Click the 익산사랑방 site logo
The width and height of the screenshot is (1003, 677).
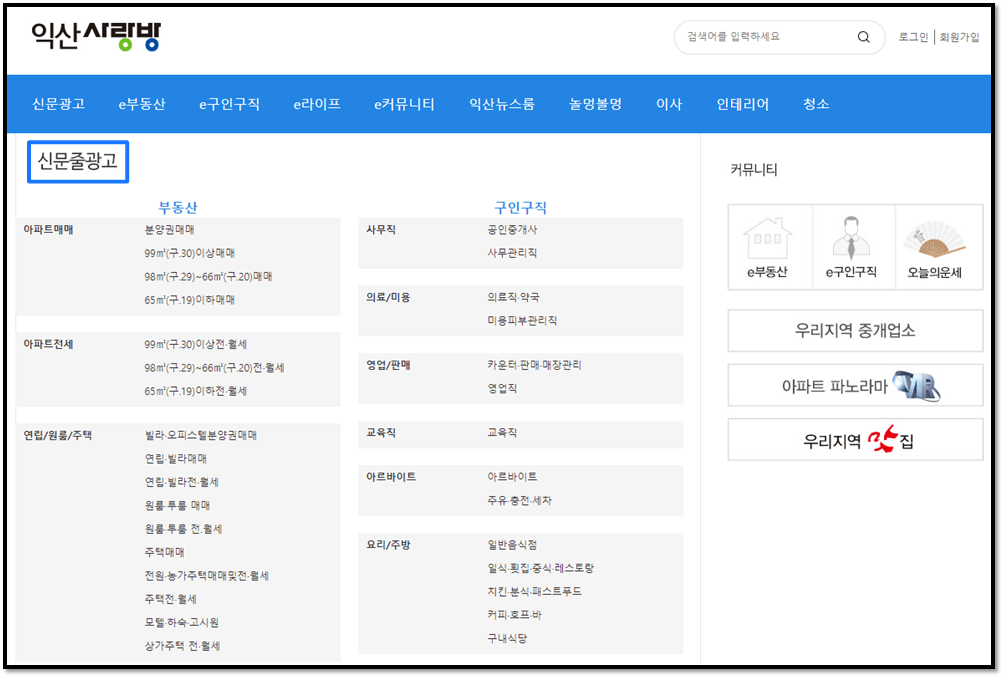(96, 36)
